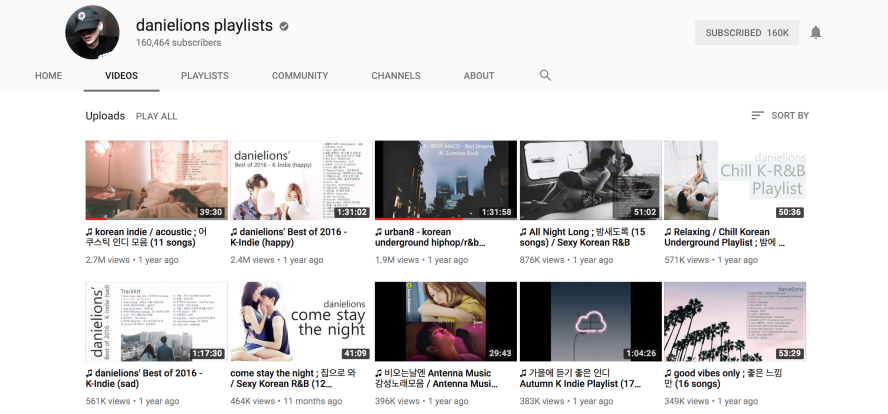This screenshot has width=888, height=414.
Task: Click the verified badge next to channel name
Action: click(284, 26)
